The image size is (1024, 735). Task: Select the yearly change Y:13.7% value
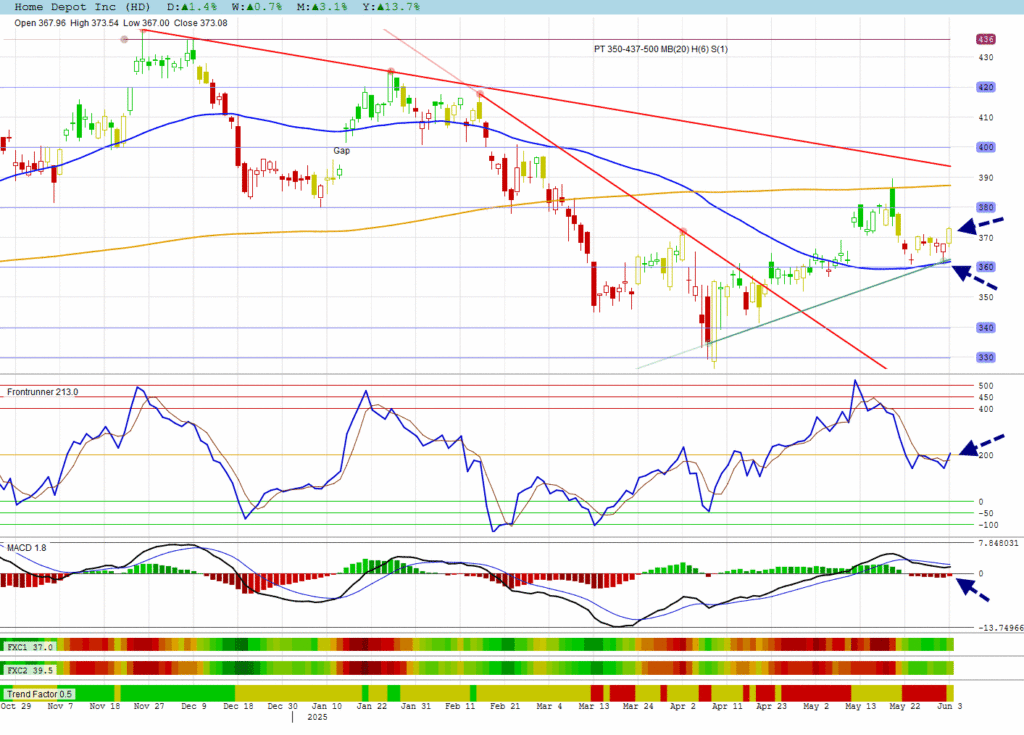click(x=390, y=7)
